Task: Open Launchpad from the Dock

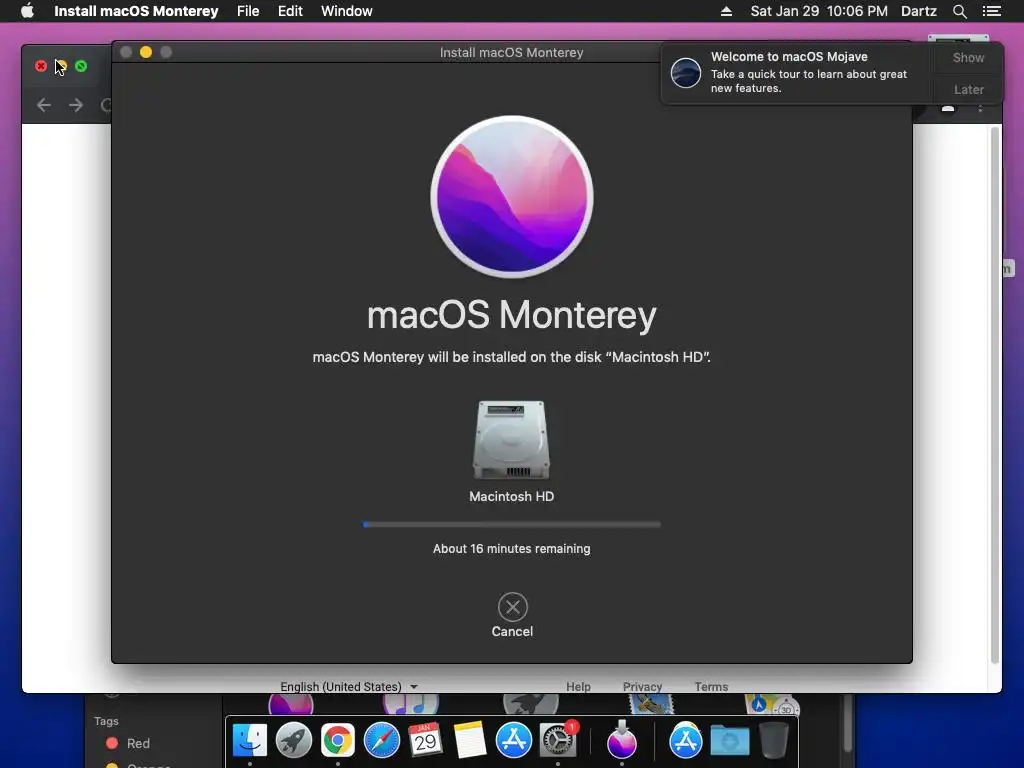Action: tap(293, 741)
